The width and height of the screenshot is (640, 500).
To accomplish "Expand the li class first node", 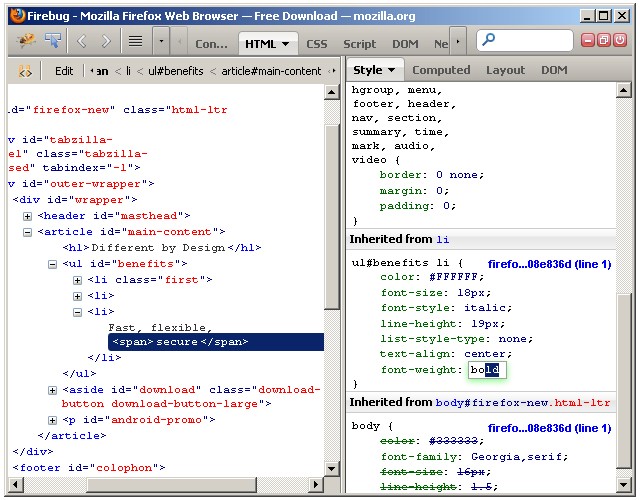I will [77, 280].
